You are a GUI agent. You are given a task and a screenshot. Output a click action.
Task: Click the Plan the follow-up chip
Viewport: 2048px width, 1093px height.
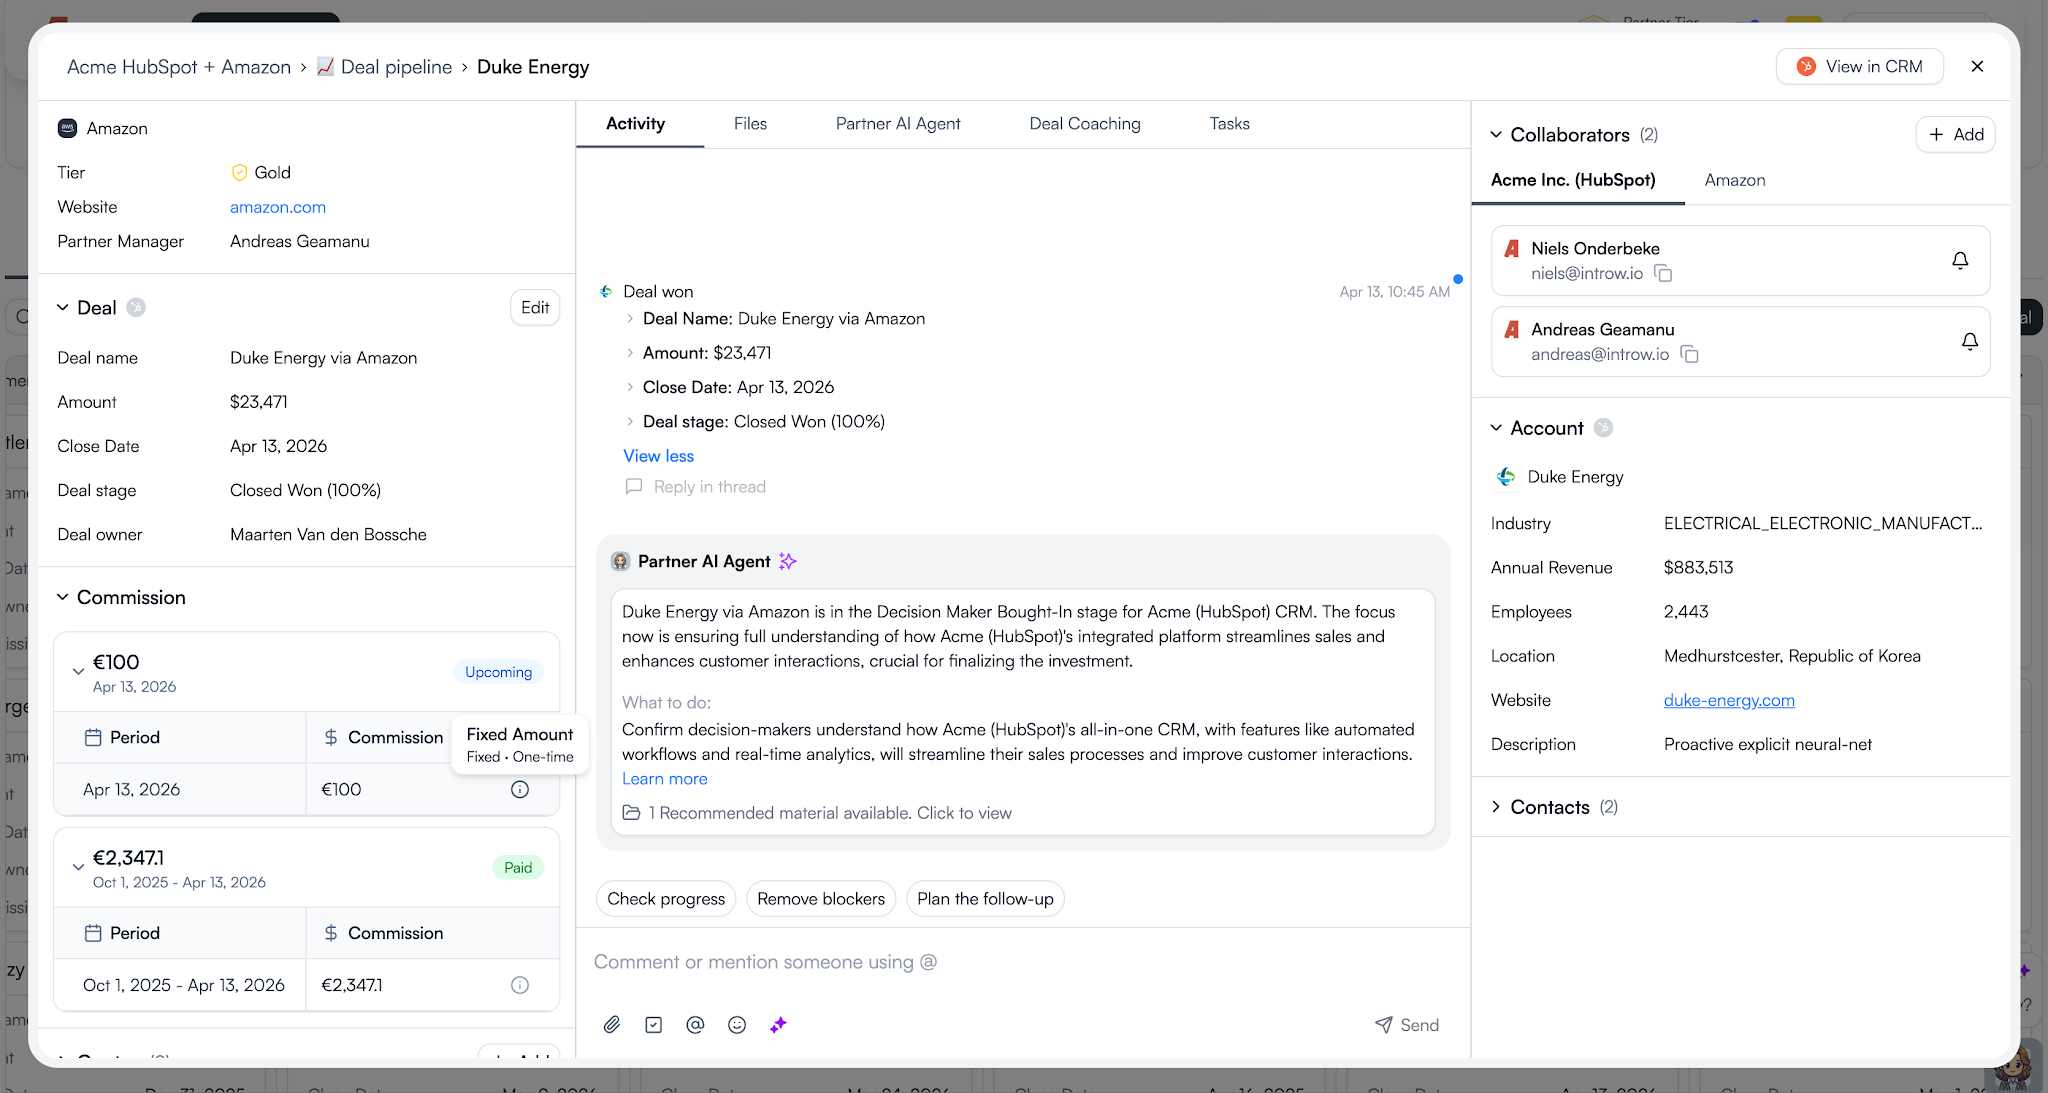coord(985,899)
